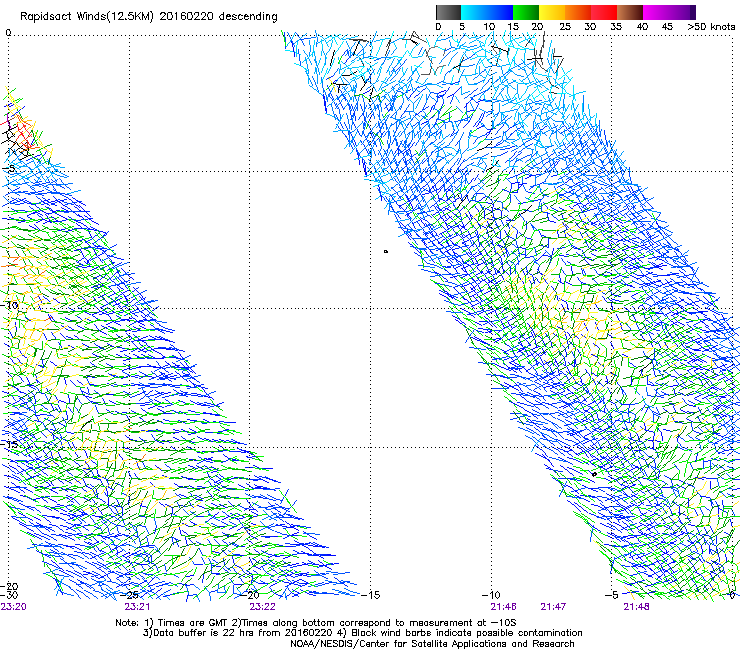The image size is (740, 650).
Task: Click the '21:46' time label
Action: click(x=503, y=607)
